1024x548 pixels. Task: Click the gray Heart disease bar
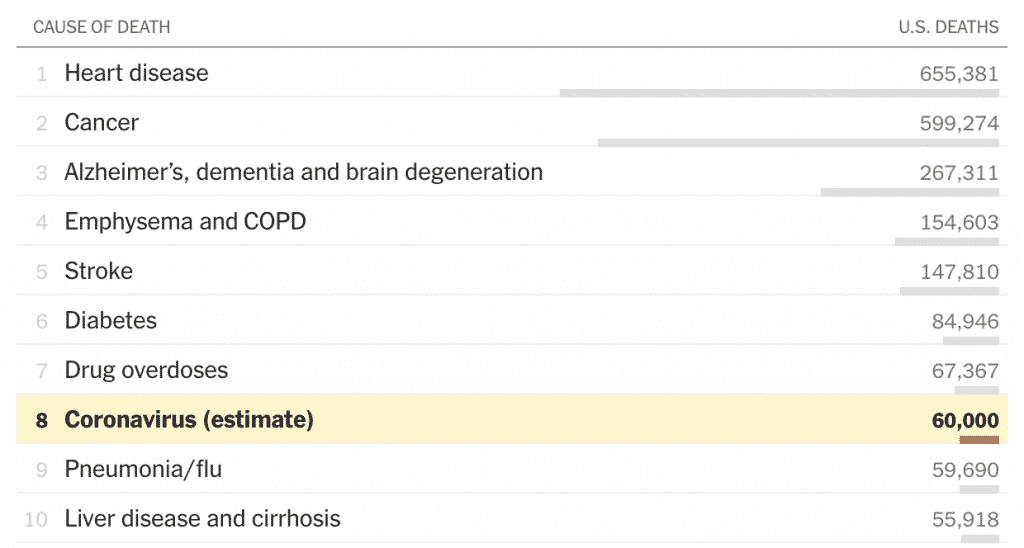click(x=779, y=93)
